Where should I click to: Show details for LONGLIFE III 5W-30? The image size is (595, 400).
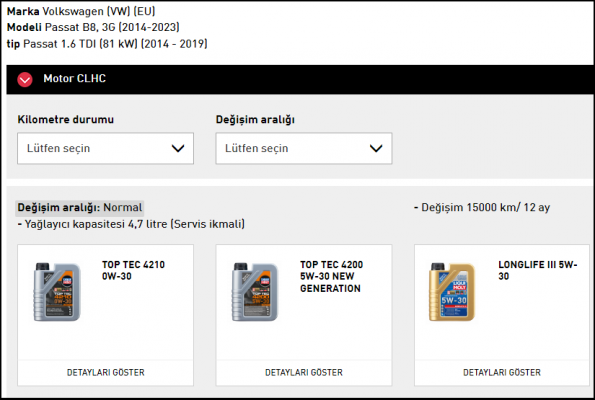click(x=502, y=372)
